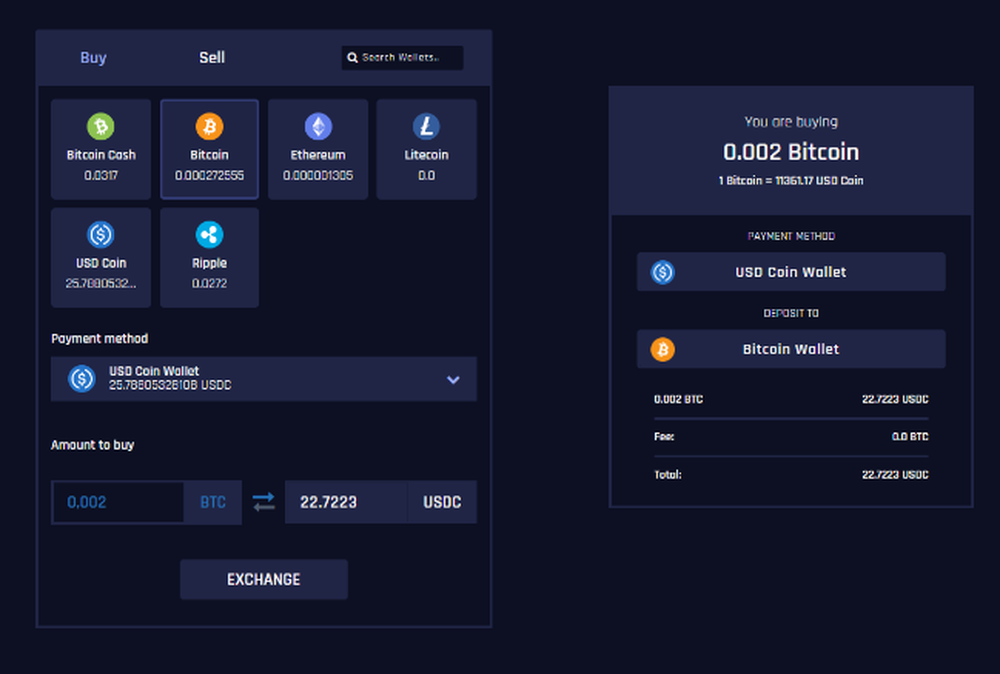
Task: Select the Bitcoin Cash green coin icon
Action: coord(101,126)
